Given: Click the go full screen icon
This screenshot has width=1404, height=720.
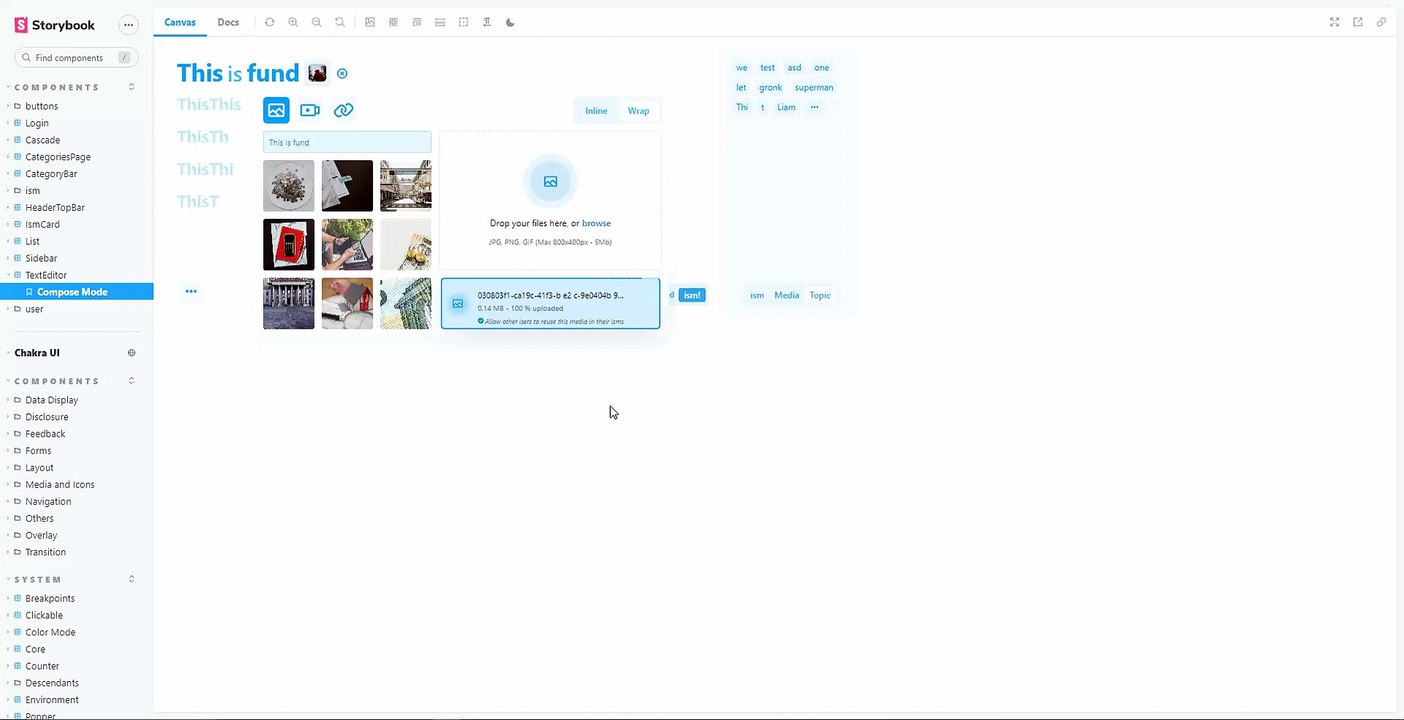Looking at the screenshot, I should [x=1334, y=22].
